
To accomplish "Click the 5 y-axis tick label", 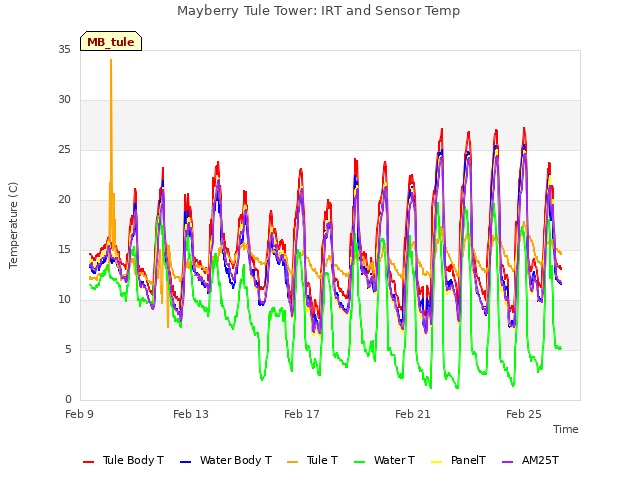I will (68, 350).
